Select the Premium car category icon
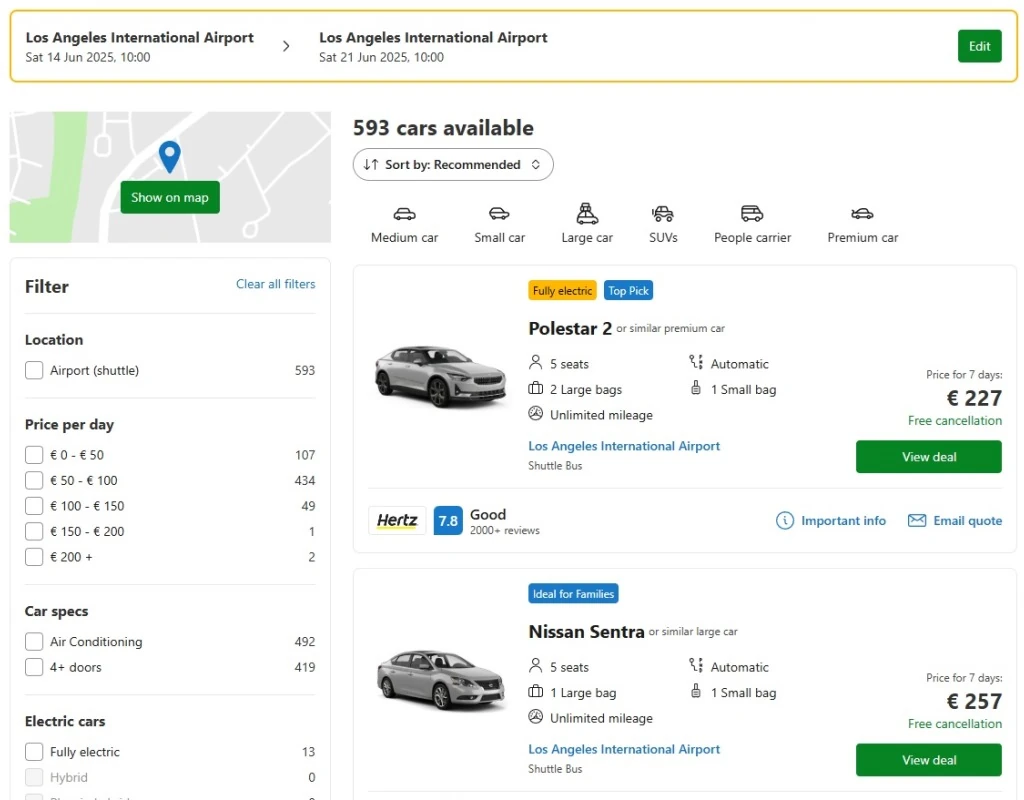The height and width of the screenshot is (800, 1024). pos(861,215)
